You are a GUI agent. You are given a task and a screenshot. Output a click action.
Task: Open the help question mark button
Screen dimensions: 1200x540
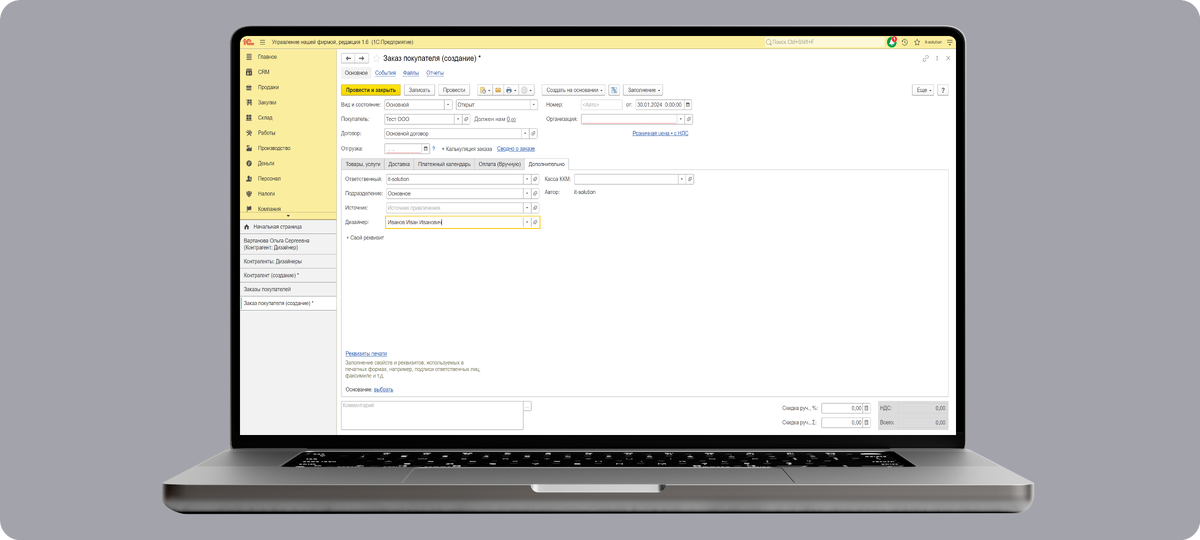(943, 90)
